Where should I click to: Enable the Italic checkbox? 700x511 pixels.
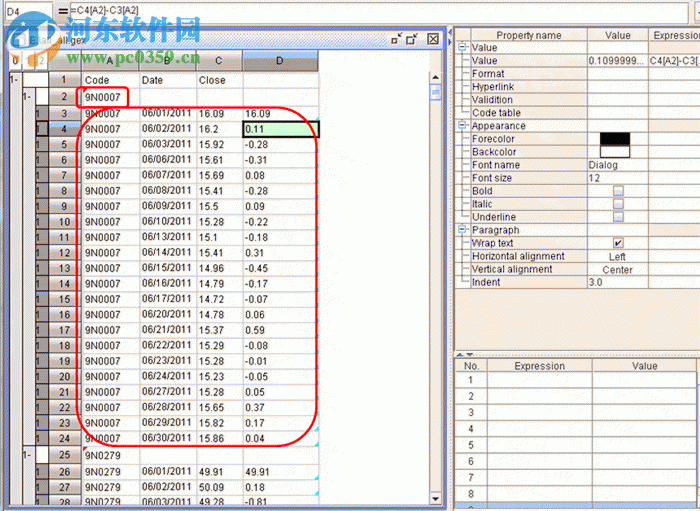(x=617, y=204)
